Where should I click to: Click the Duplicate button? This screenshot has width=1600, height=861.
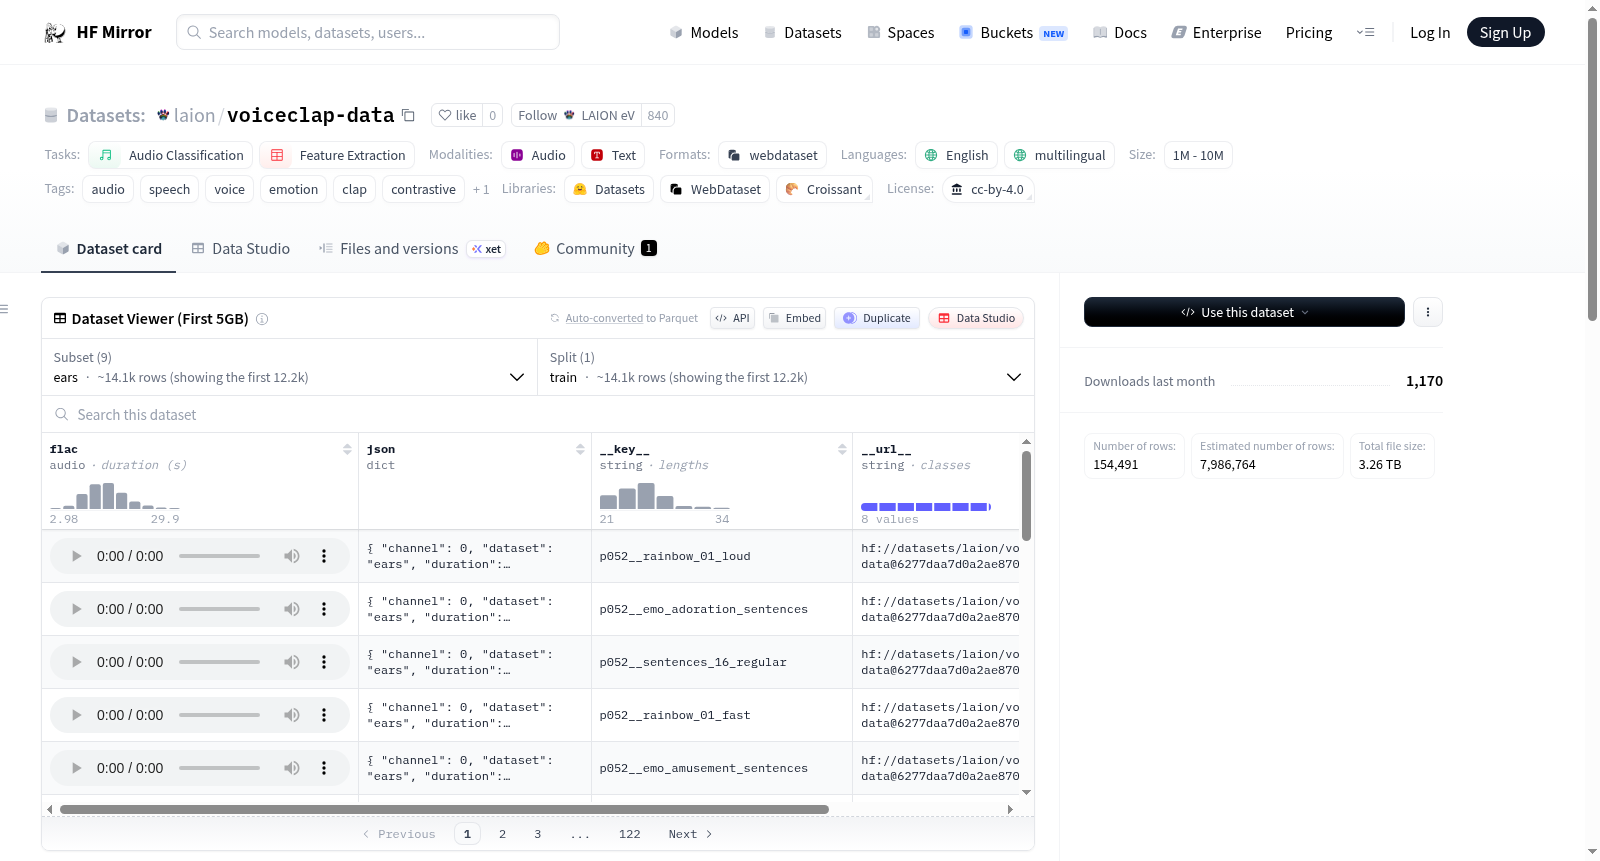pyautogui.click(x=877, y=318)
